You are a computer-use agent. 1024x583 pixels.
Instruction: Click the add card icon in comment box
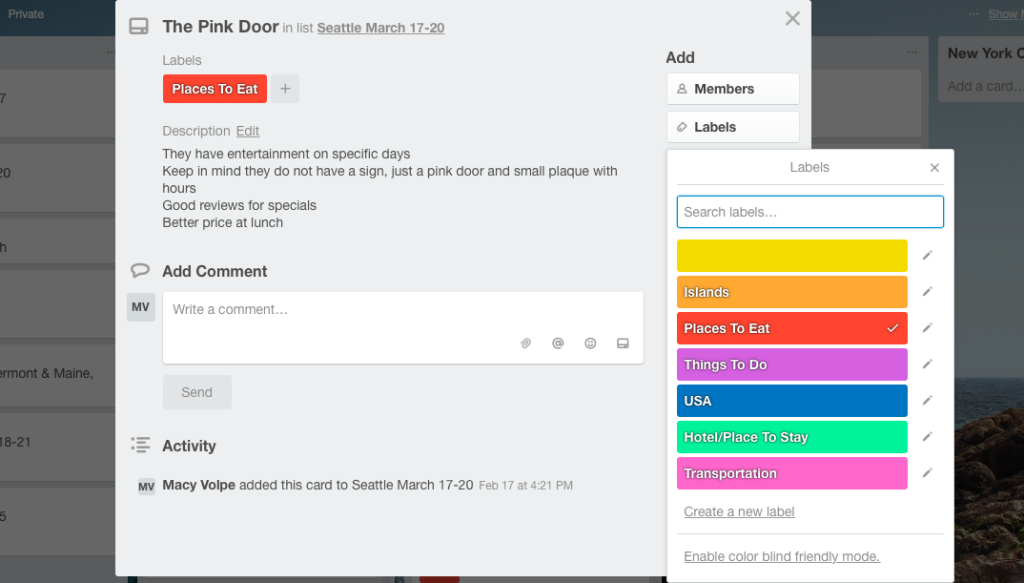[623, 343]
